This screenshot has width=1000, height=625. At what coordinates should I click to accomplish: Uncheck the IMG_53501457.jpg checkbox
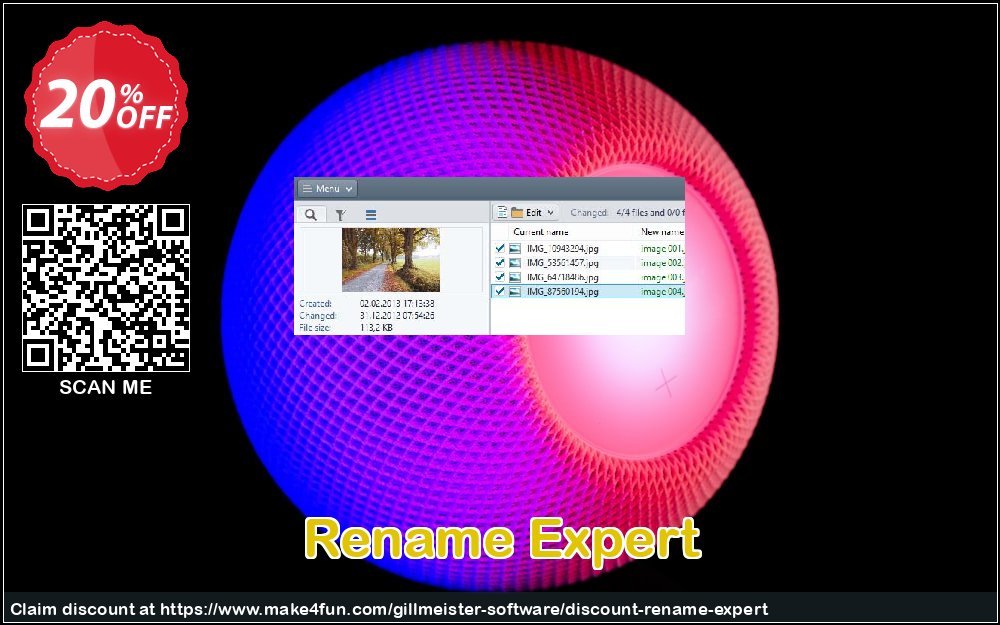[500, 263]
